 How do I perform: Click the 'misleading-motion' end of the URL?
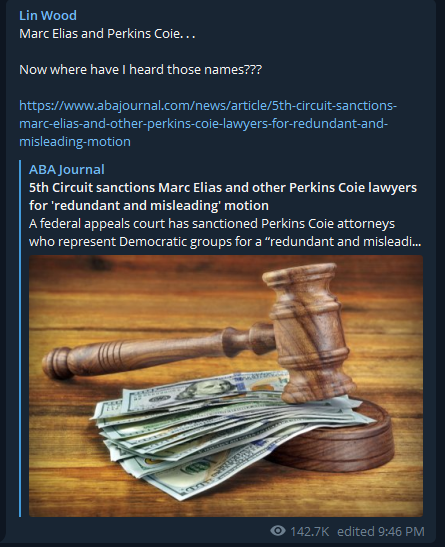point(75,142)
